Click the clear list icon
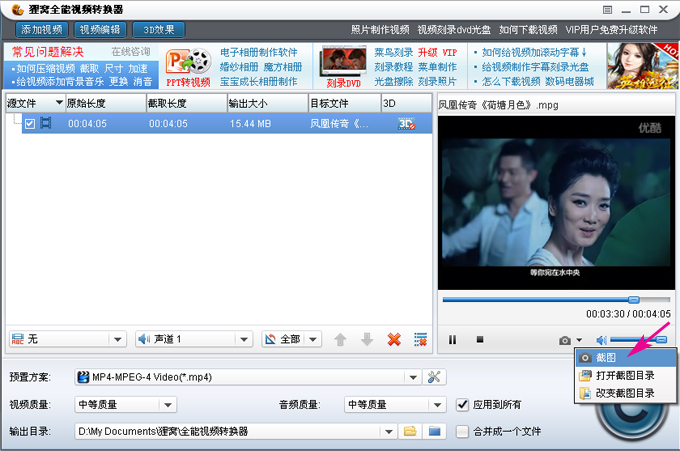This screenshot has height=451, width=680. 420,340
